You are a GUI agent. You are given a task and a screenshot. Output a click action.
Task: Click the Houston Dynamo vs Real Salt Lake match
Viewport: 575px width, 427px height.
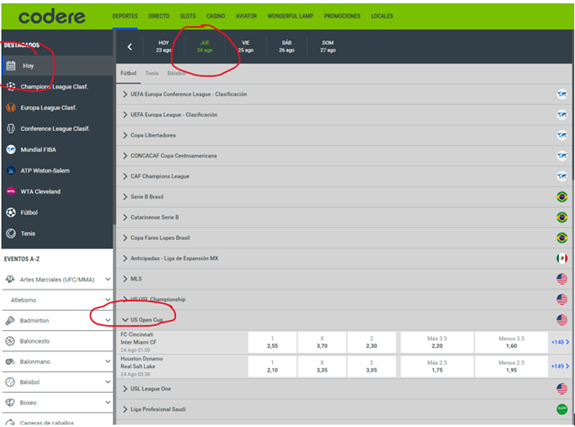click(x=142, y=366)
